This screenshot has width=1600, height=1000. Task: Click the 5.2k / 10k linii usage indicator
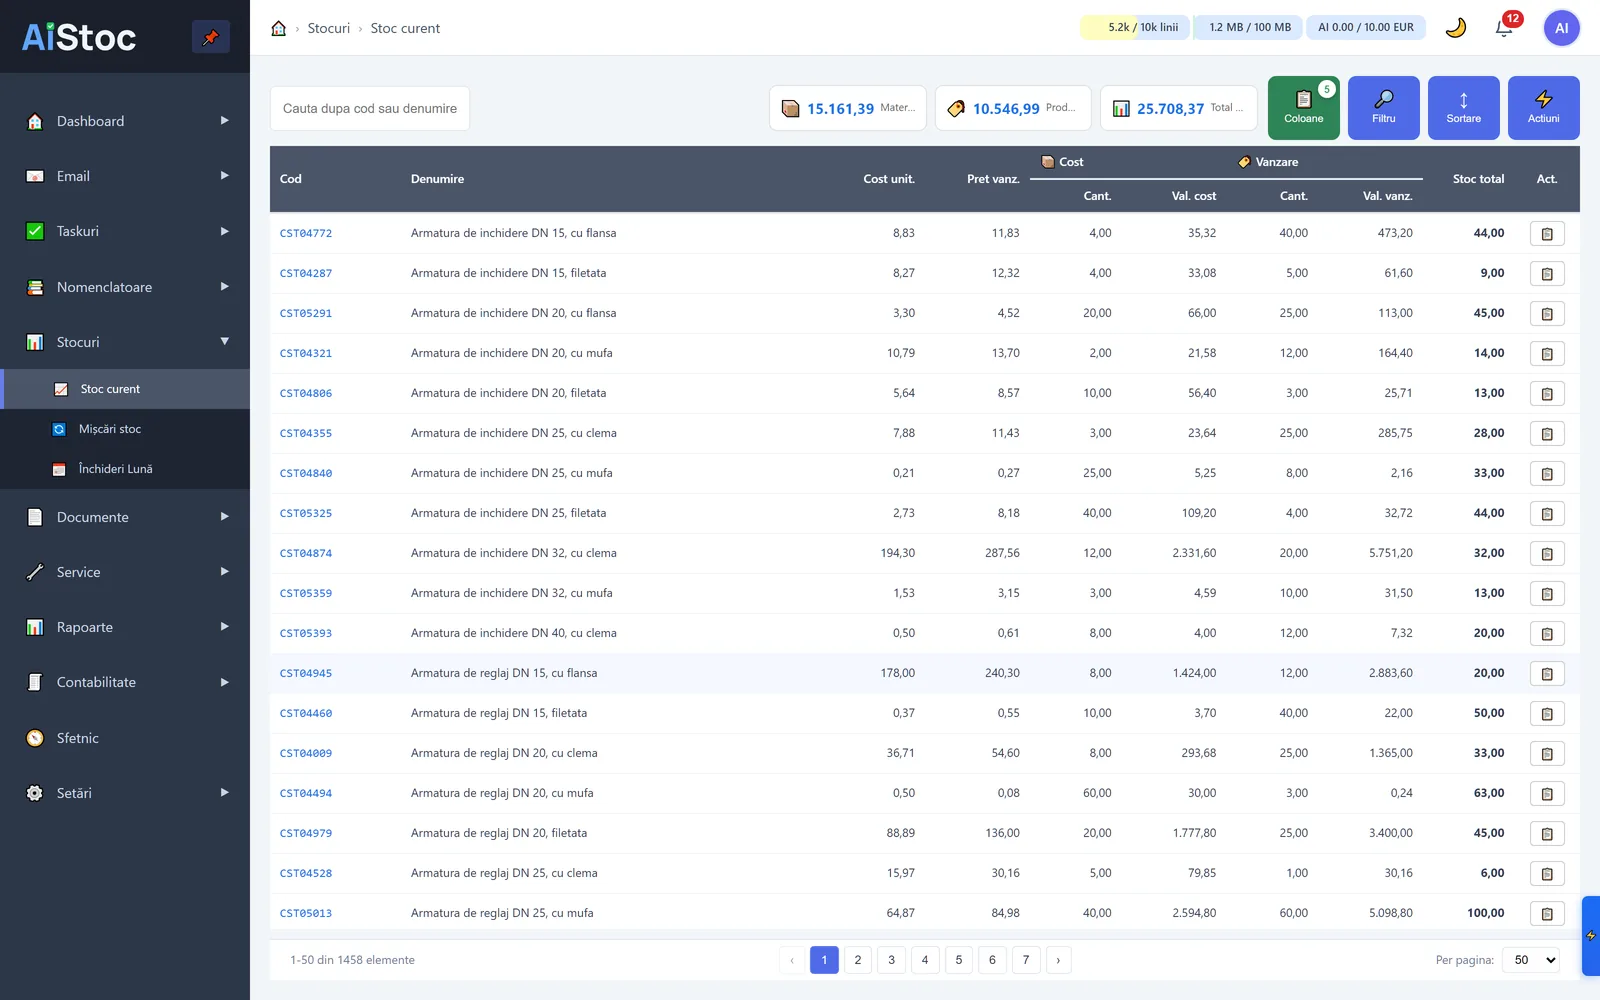click(1135, 27)
